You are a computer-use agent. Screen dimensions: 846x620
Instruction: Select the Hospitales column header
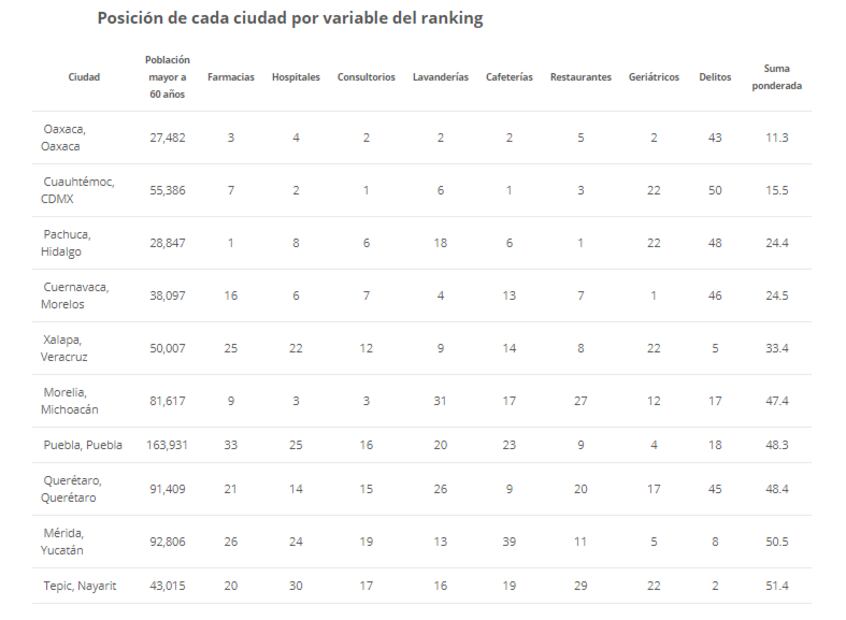click(296, 77)
